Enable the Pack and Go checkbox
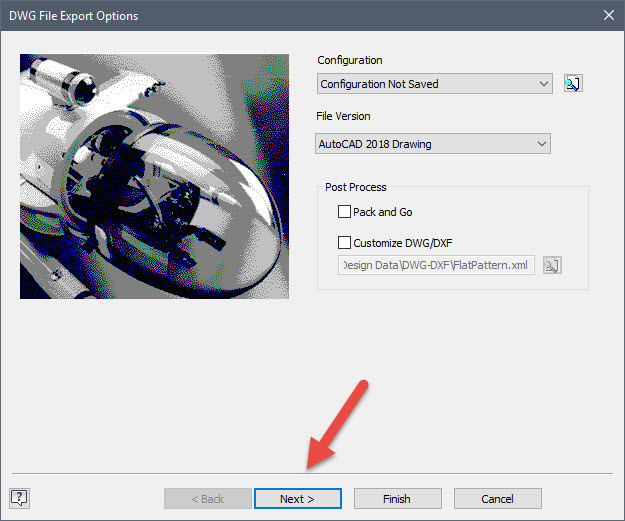 coord(344,212)
